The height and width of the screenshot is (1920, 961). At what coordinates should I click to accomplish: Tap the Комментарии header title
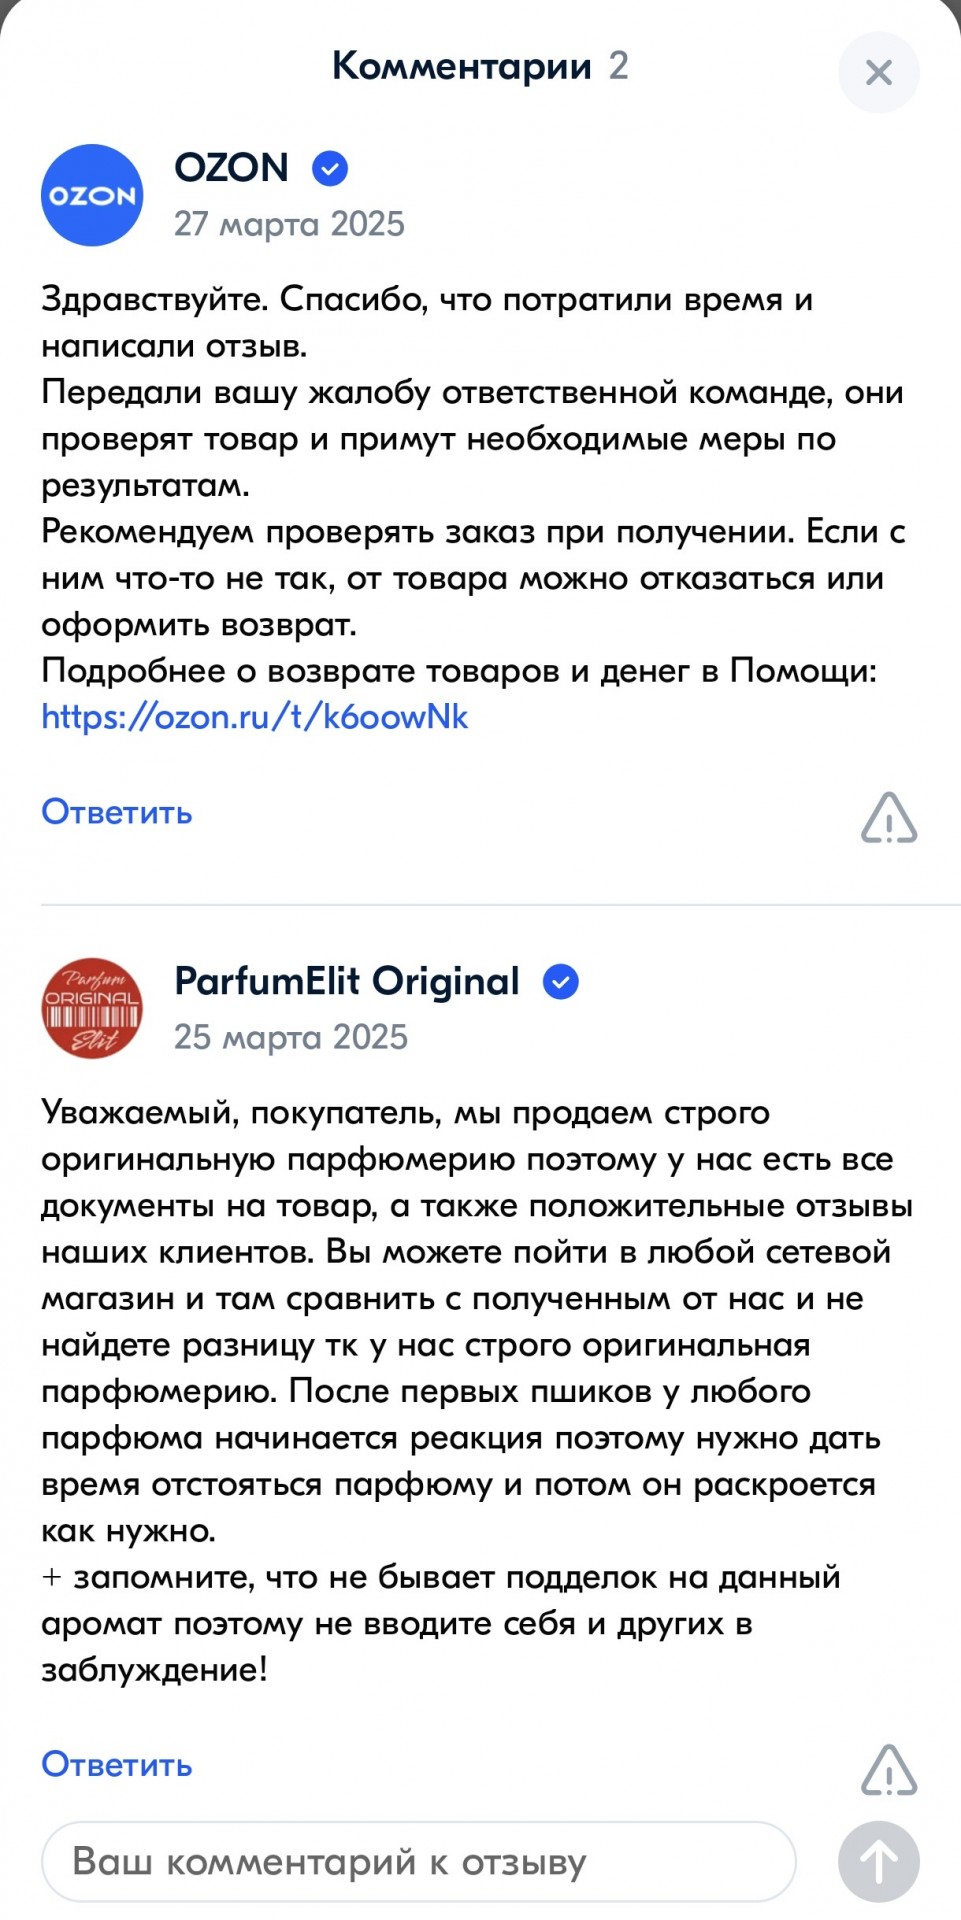click(462, 66)
